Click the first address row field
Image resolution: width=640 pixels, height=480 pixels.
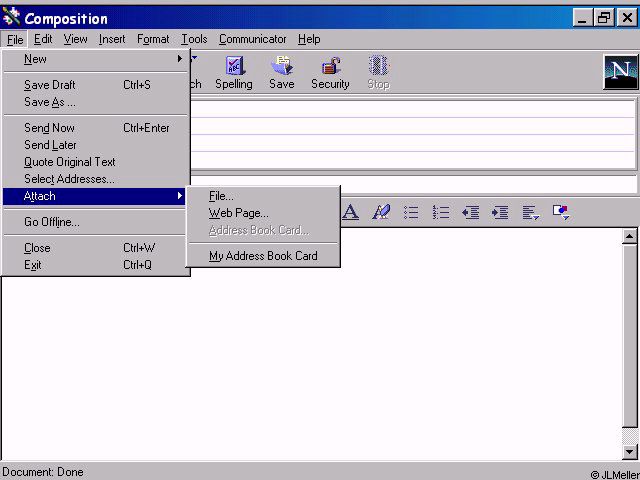pyautogui.click(x=412, y=109)
